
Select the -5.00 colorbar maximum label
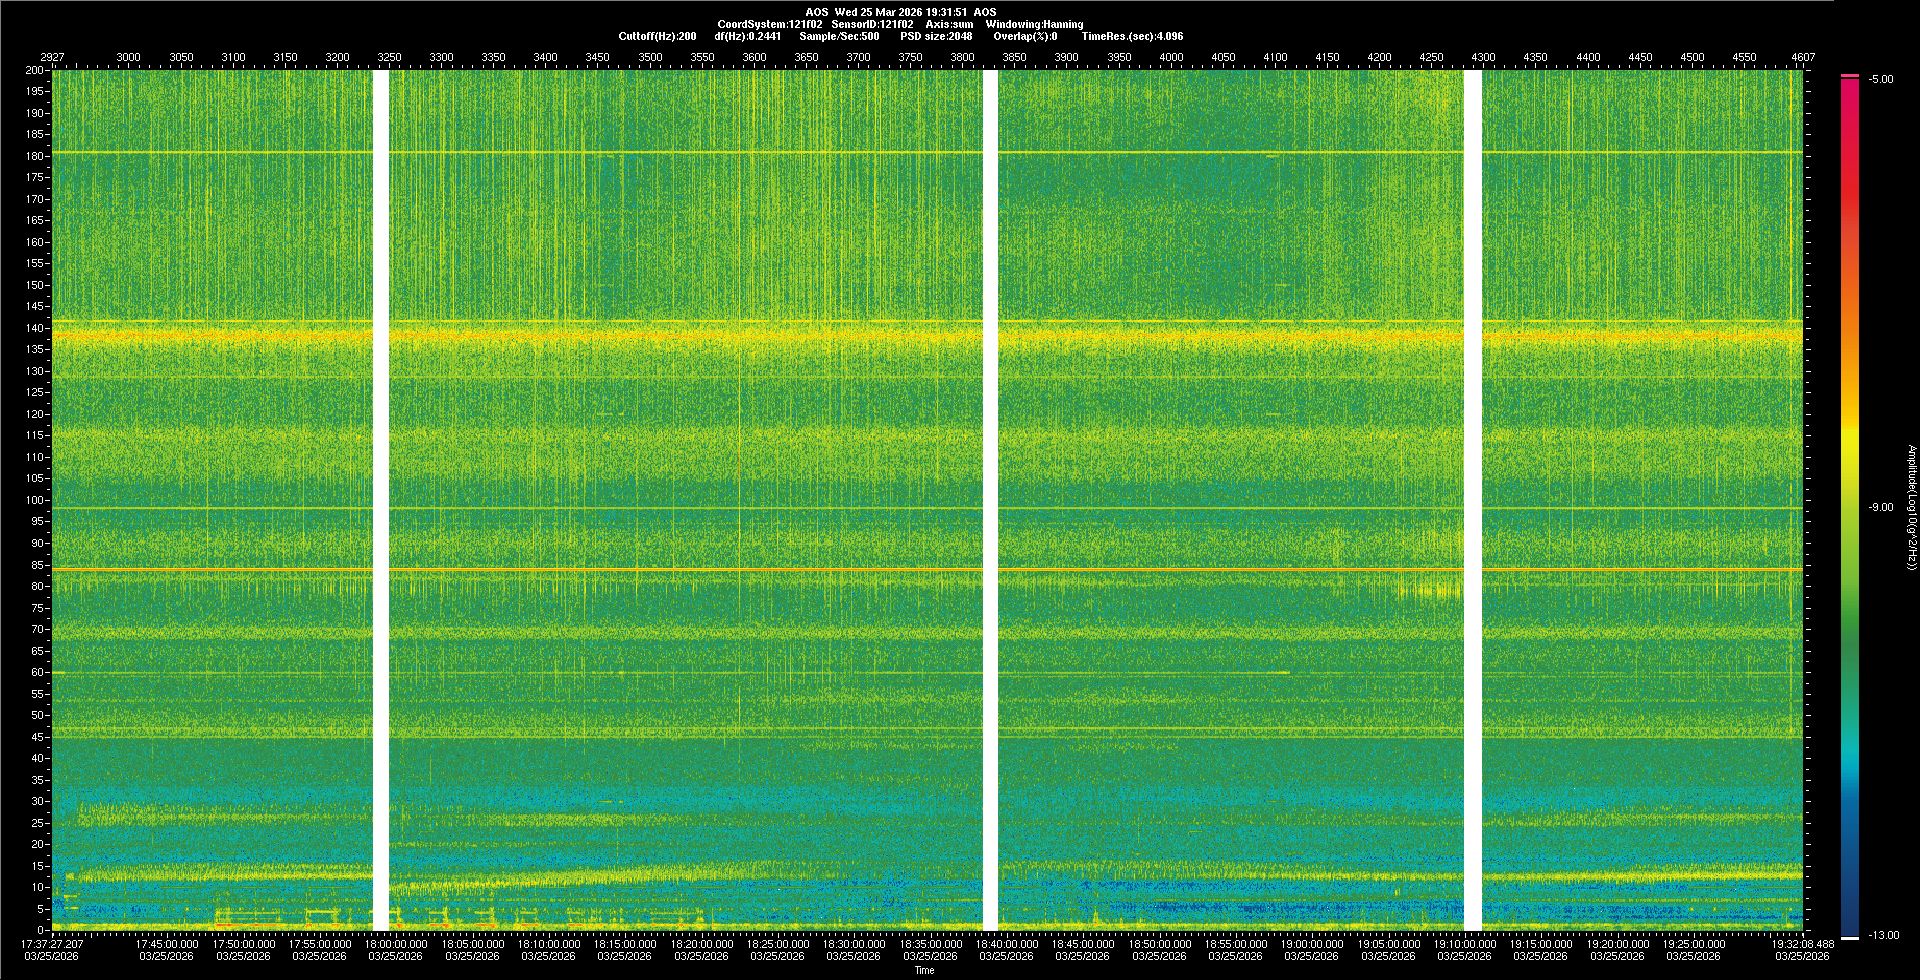pos(1880,79)
